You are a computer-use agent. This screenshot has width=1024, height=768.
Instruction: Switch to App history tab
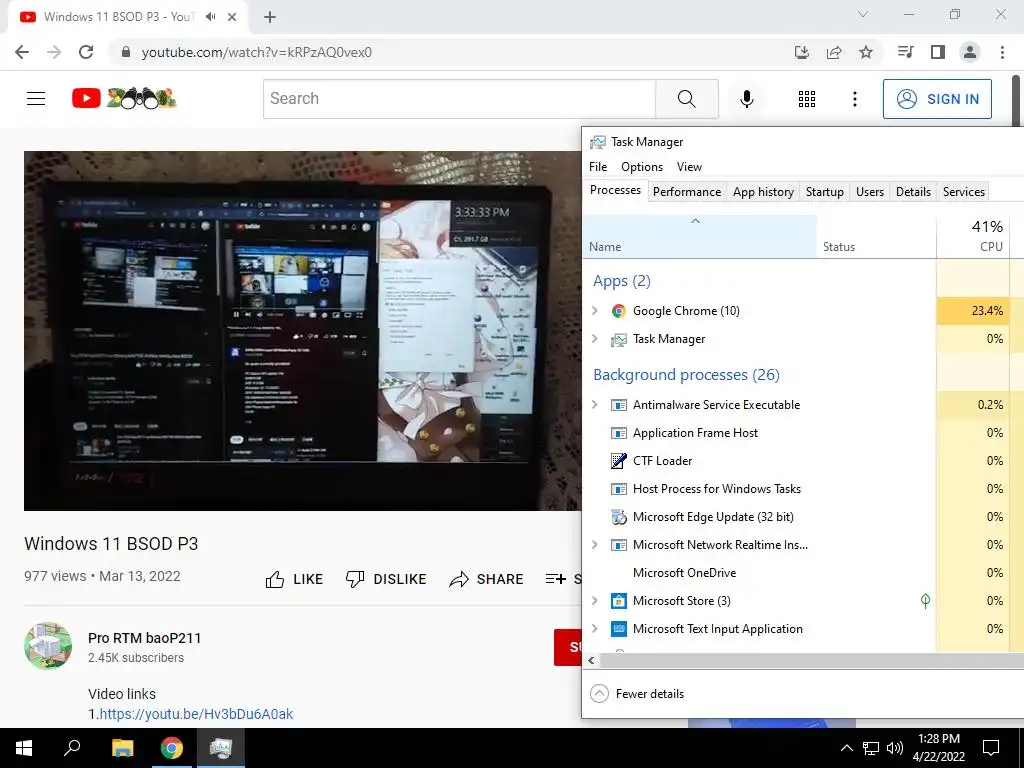[x=763, y=192]
